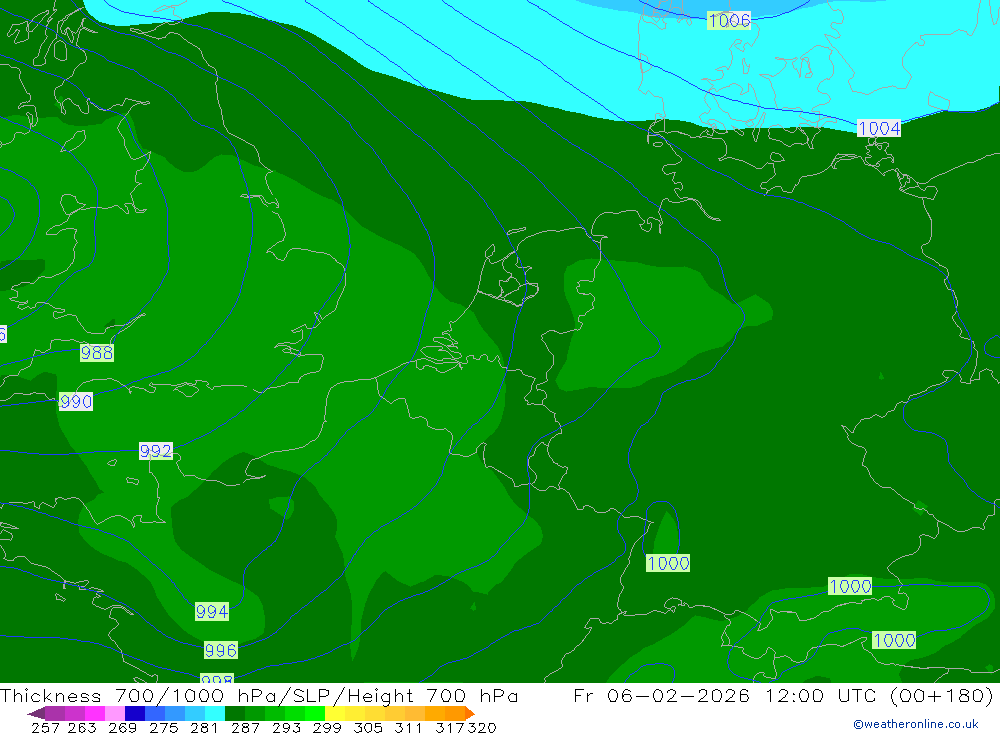Click the legend value 311

tap(408, 727)
